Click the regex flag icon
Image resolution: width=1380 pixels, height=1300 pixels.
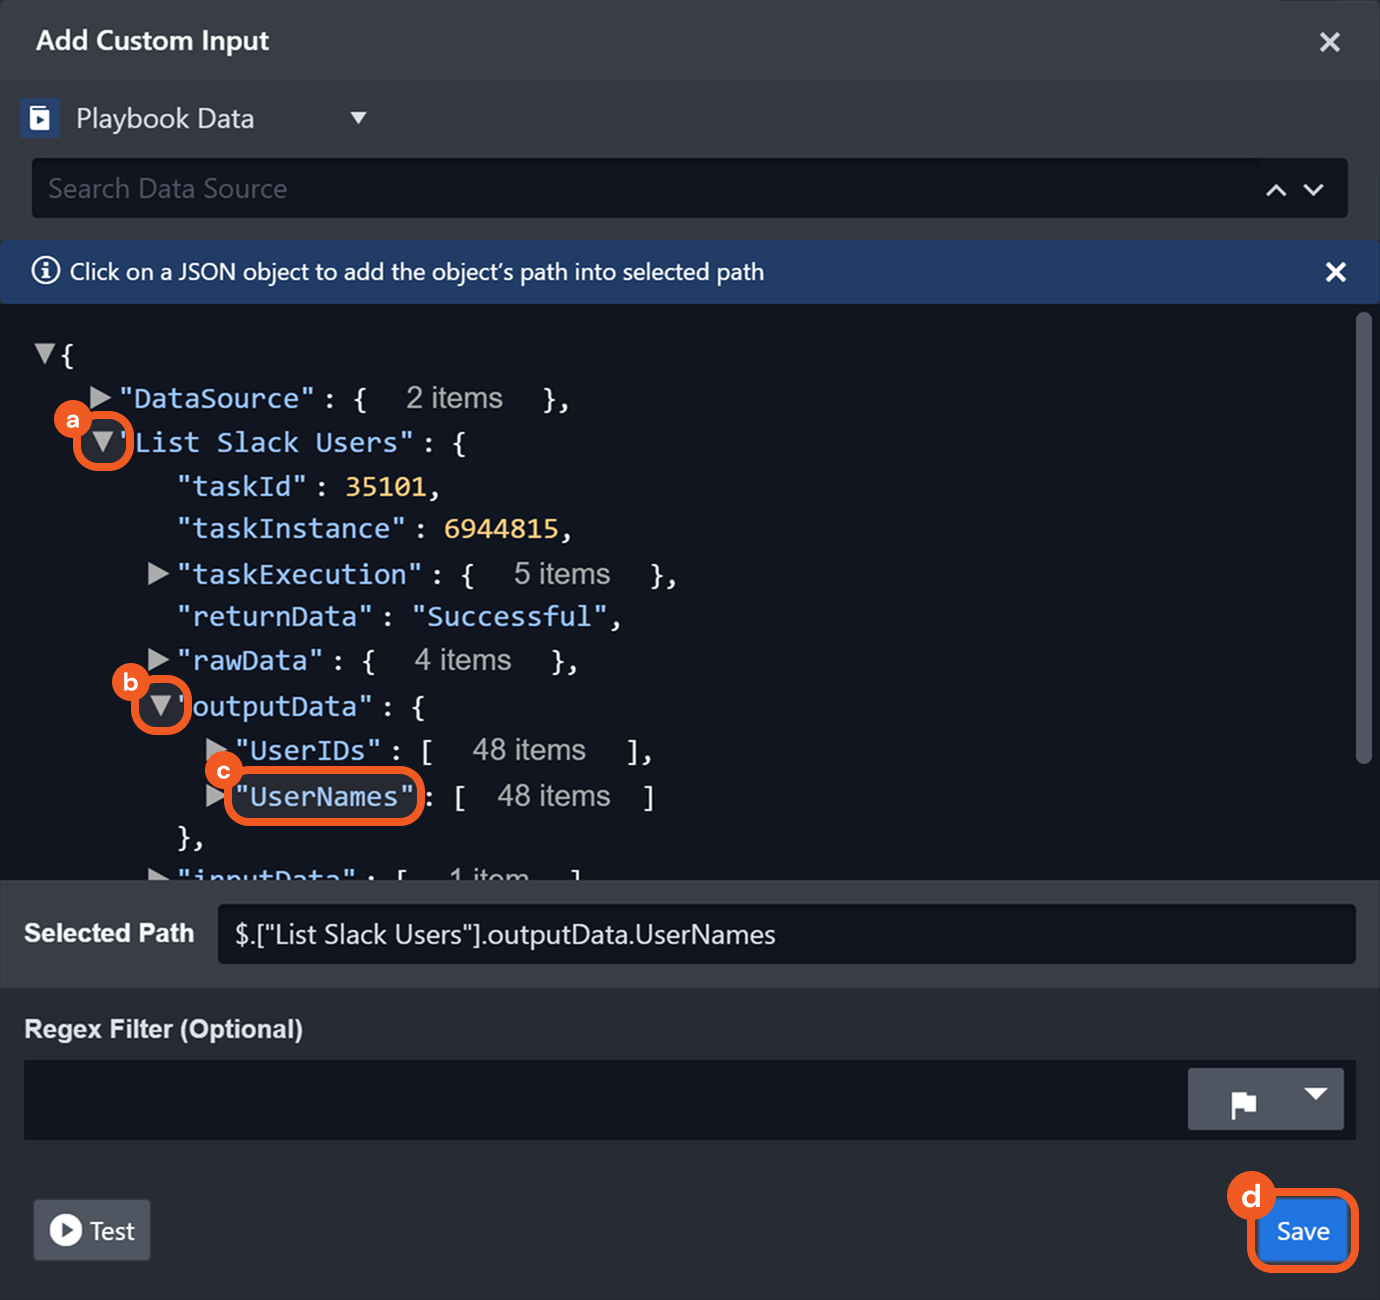coord(1243,1103)
